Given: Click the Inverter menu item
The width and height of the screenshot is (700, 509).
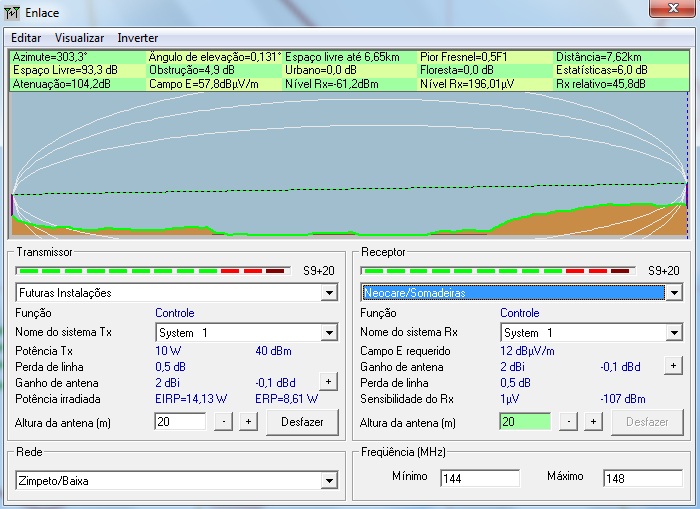Looking at the screenshot, I should [137, 37].
